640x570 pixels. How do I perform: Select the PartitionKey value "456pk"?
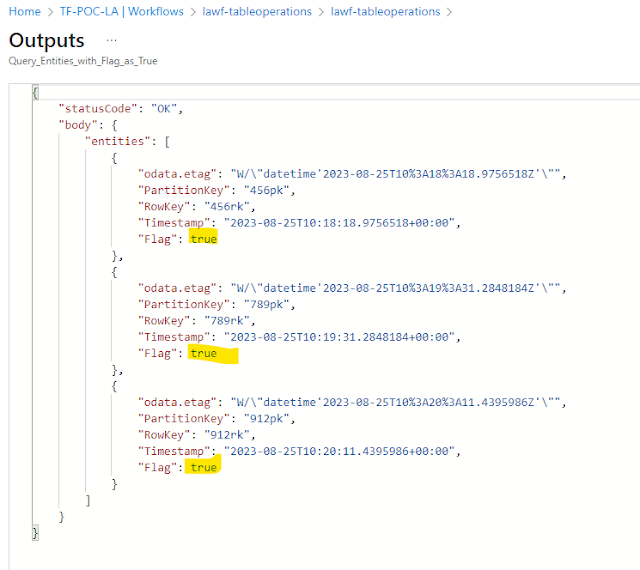coord(267,190)
